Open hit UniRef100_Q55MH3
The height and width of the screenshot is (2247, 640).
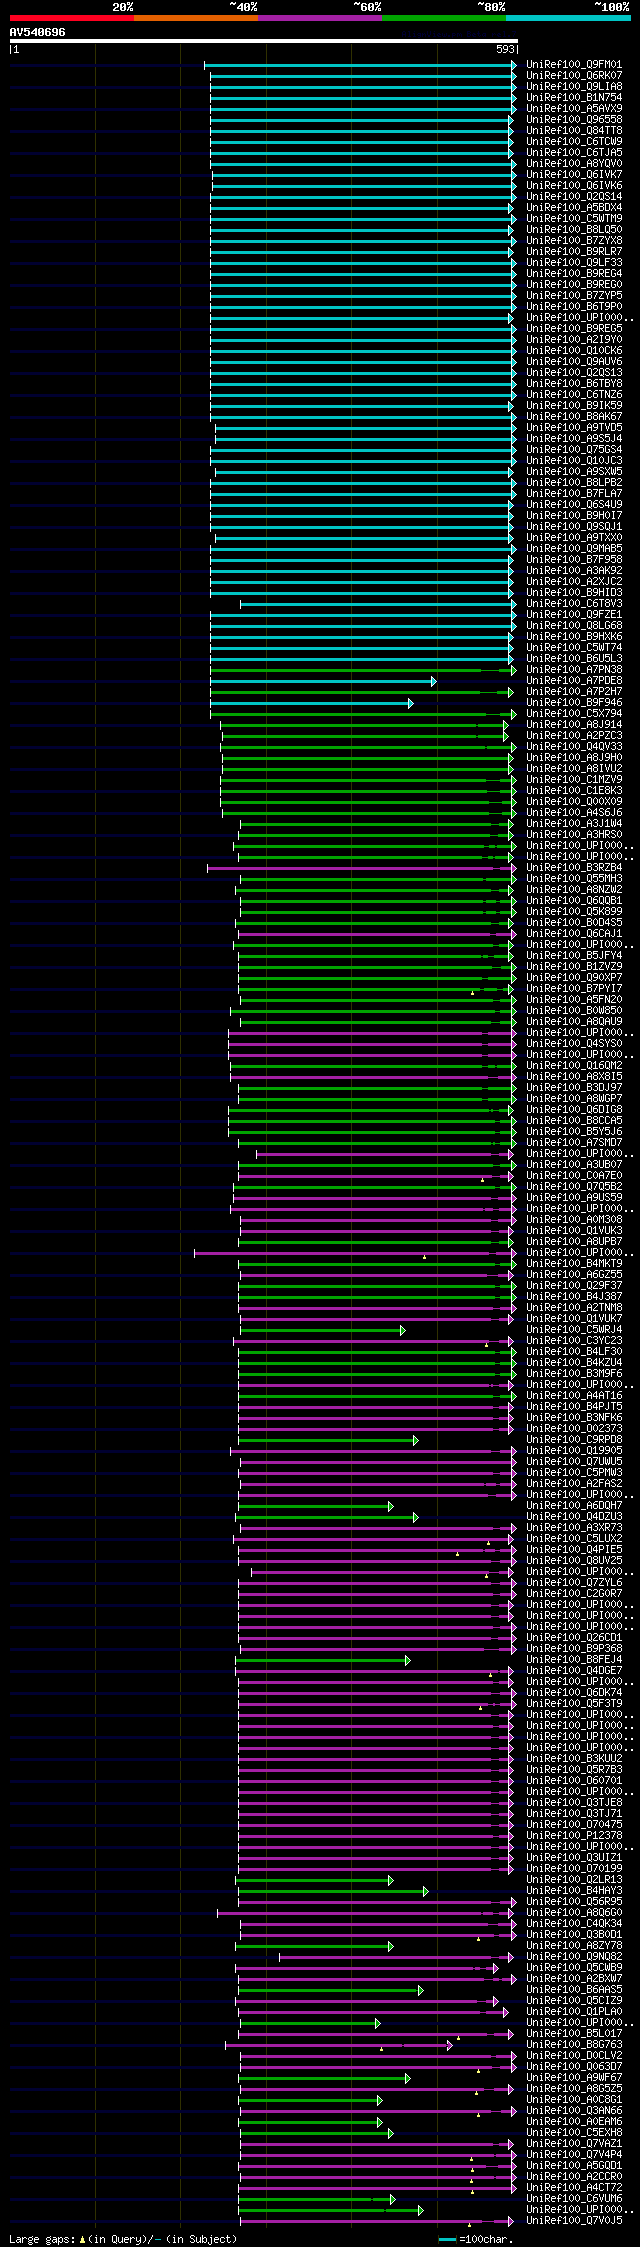(574, 879)
